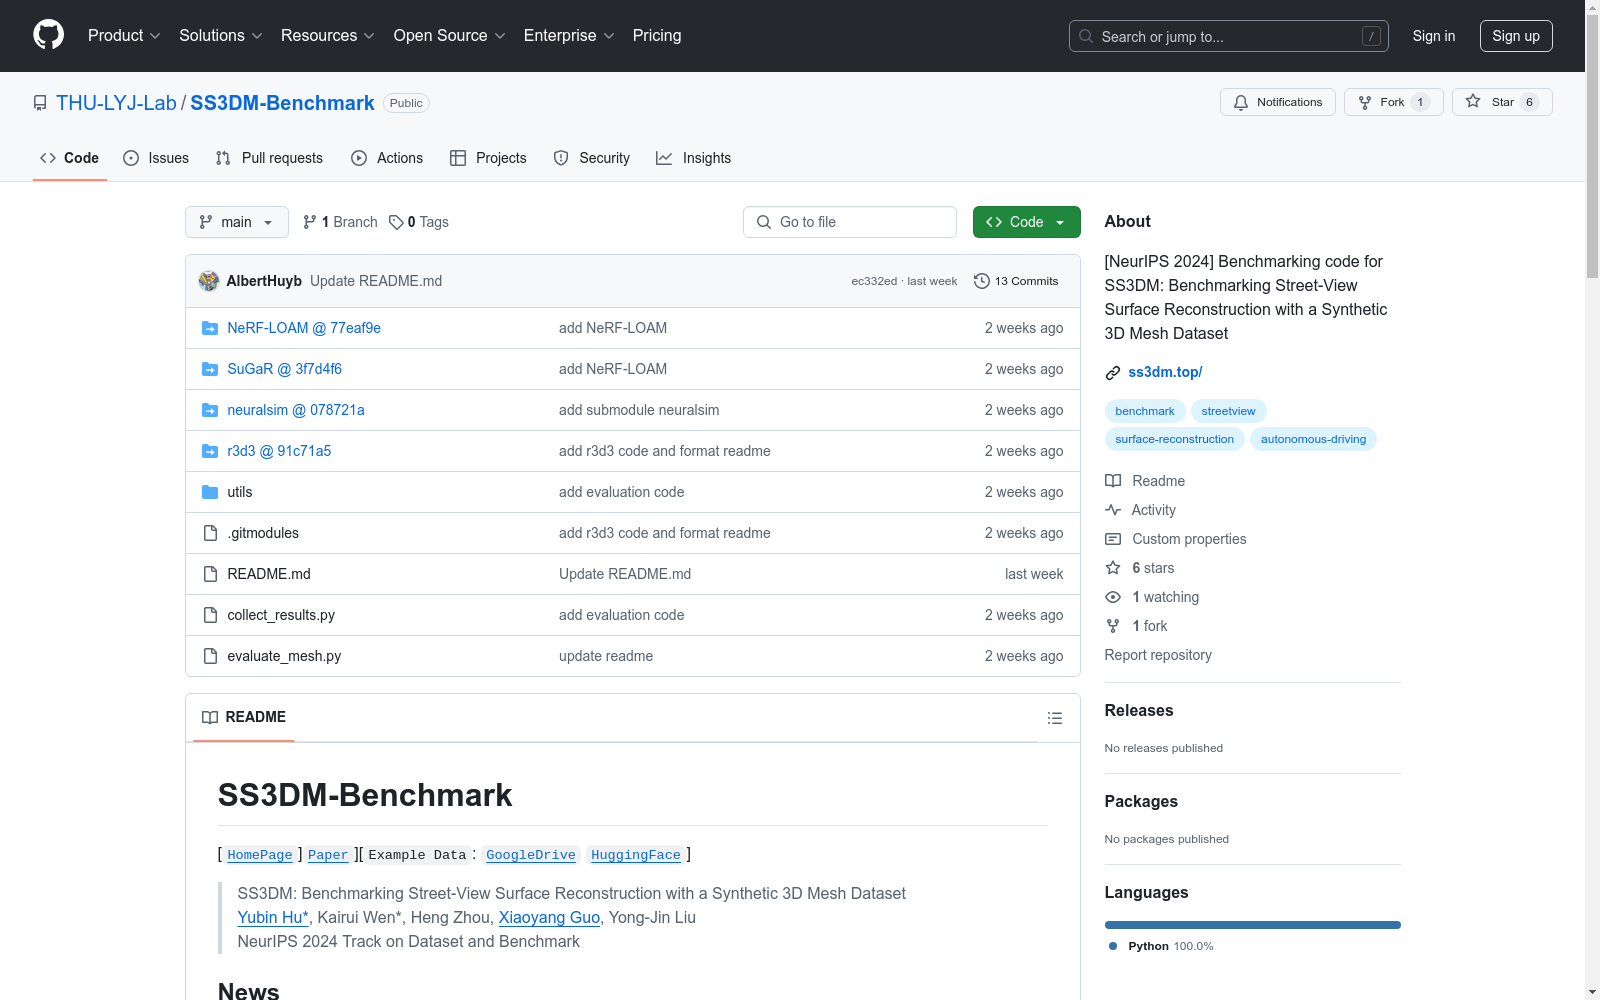1600x1000 pixels.
Task: Click the surface-reconstruction topic tag
Action: tap(1174, 439)
